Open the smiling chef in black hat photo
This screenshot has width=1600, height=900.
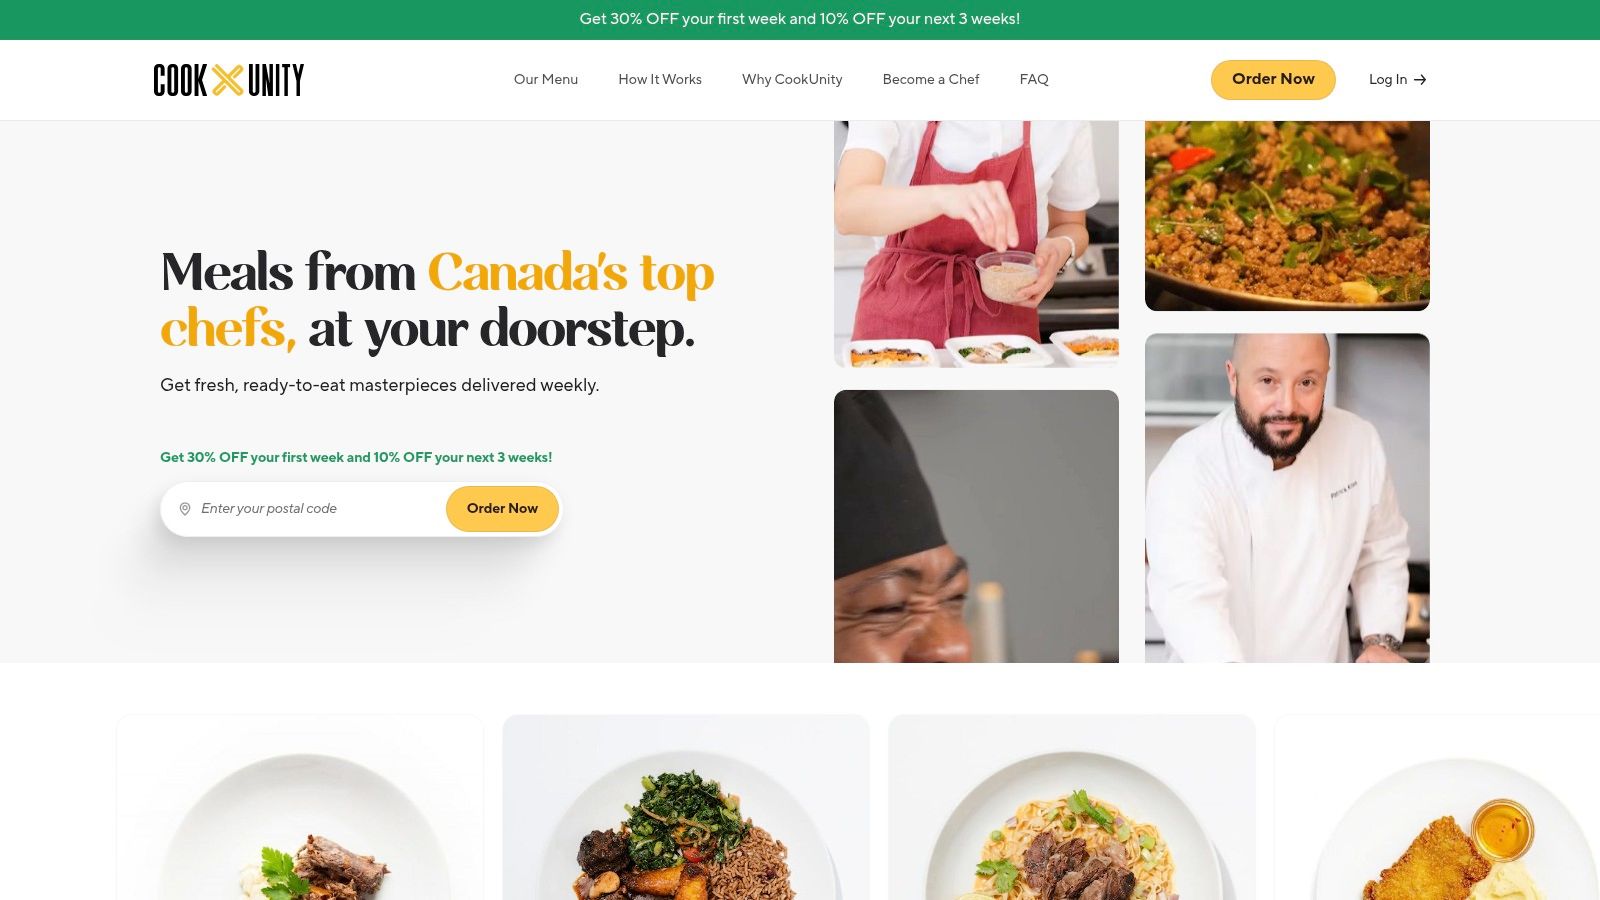[x=976, y=526]
